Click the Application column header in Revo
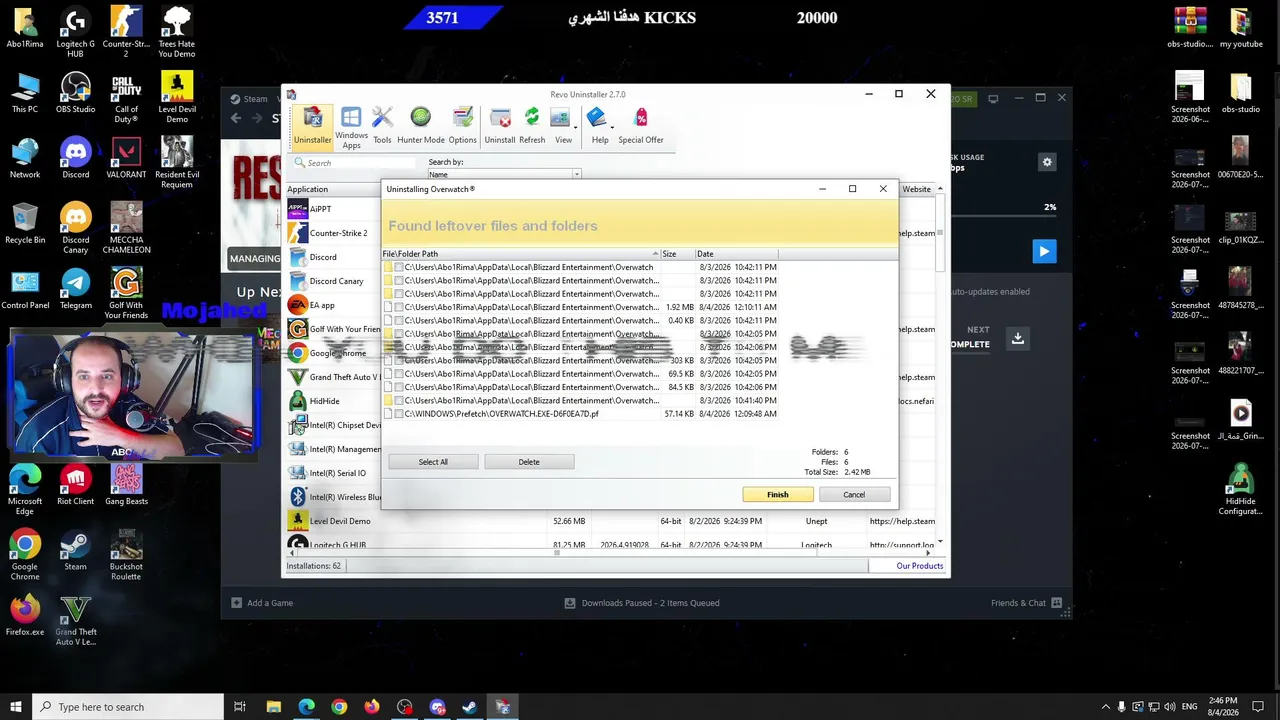 tap(333, 189)
